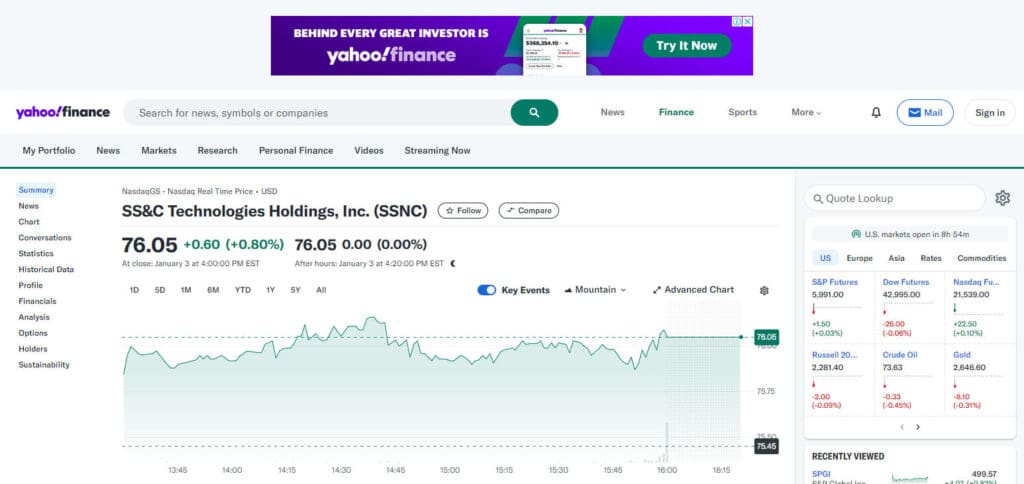Select News in top navigation
Image resolution: width=1024 pixels, height=484 pixels.
click(x=613, y=112)
